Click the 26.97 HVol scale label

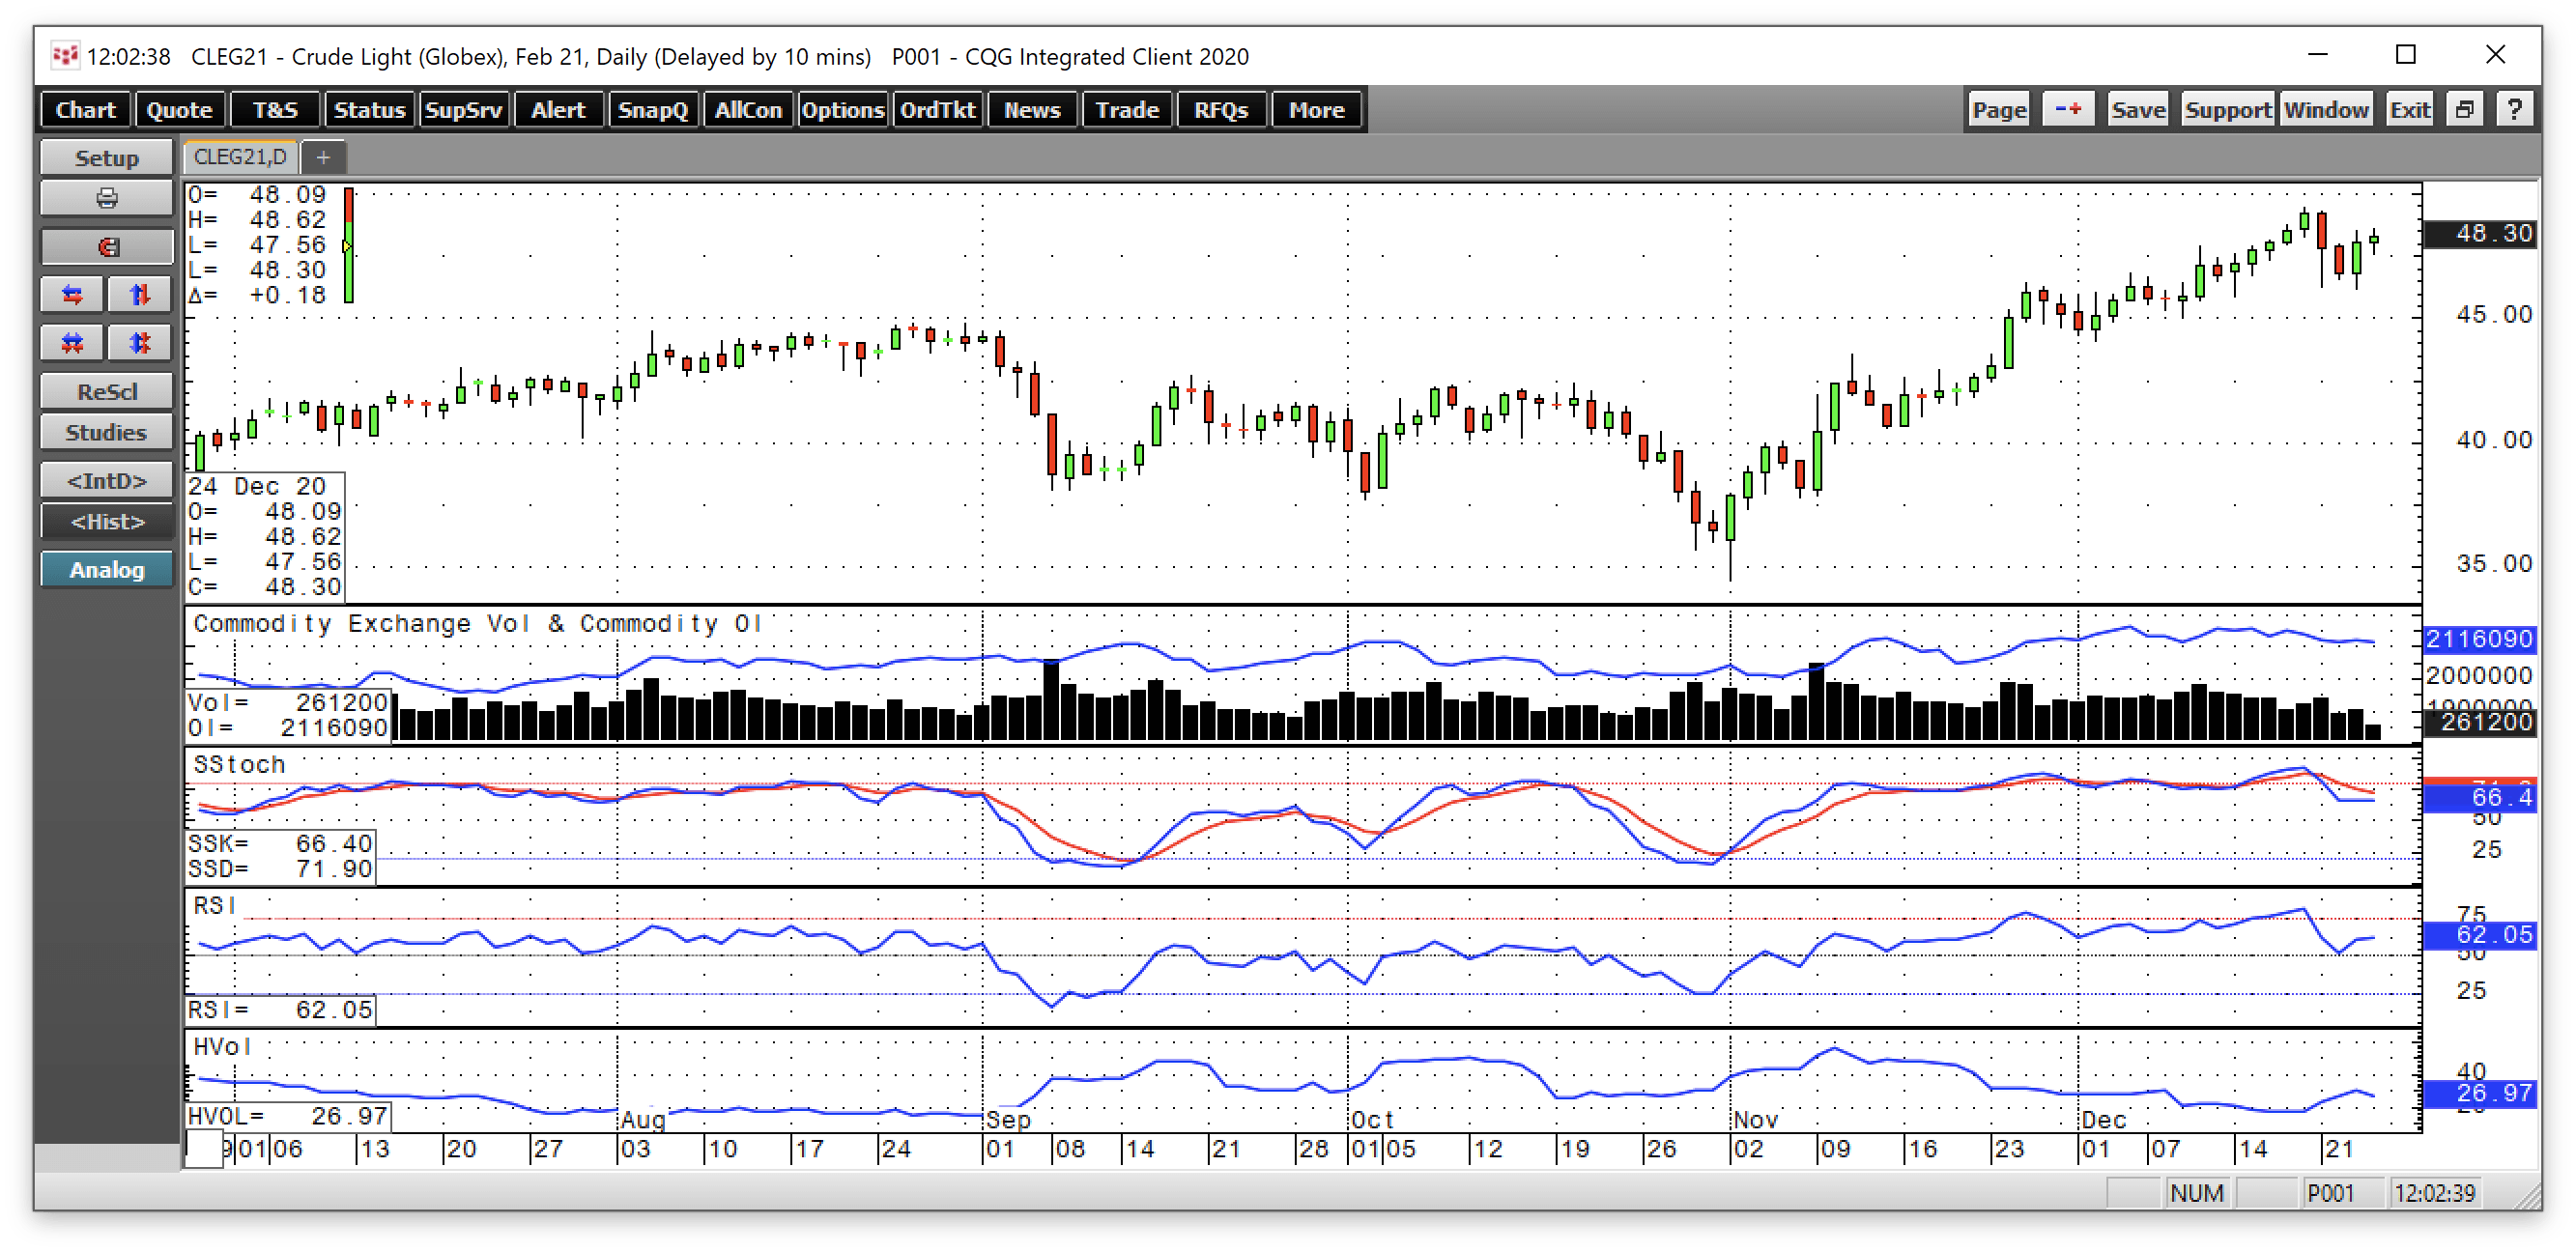[2480, 1093]
